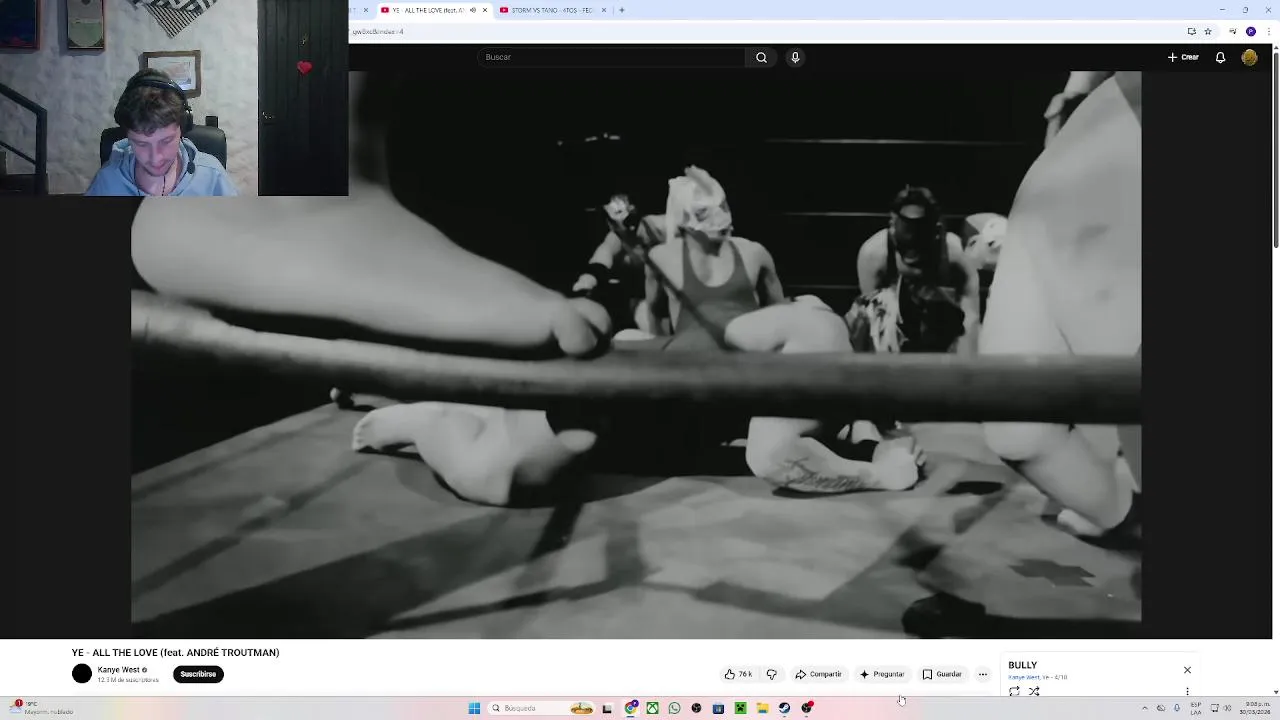Toggle loop for the BULLY playlist
The width and height of the screenshot is (1280, 720).
1015,691
